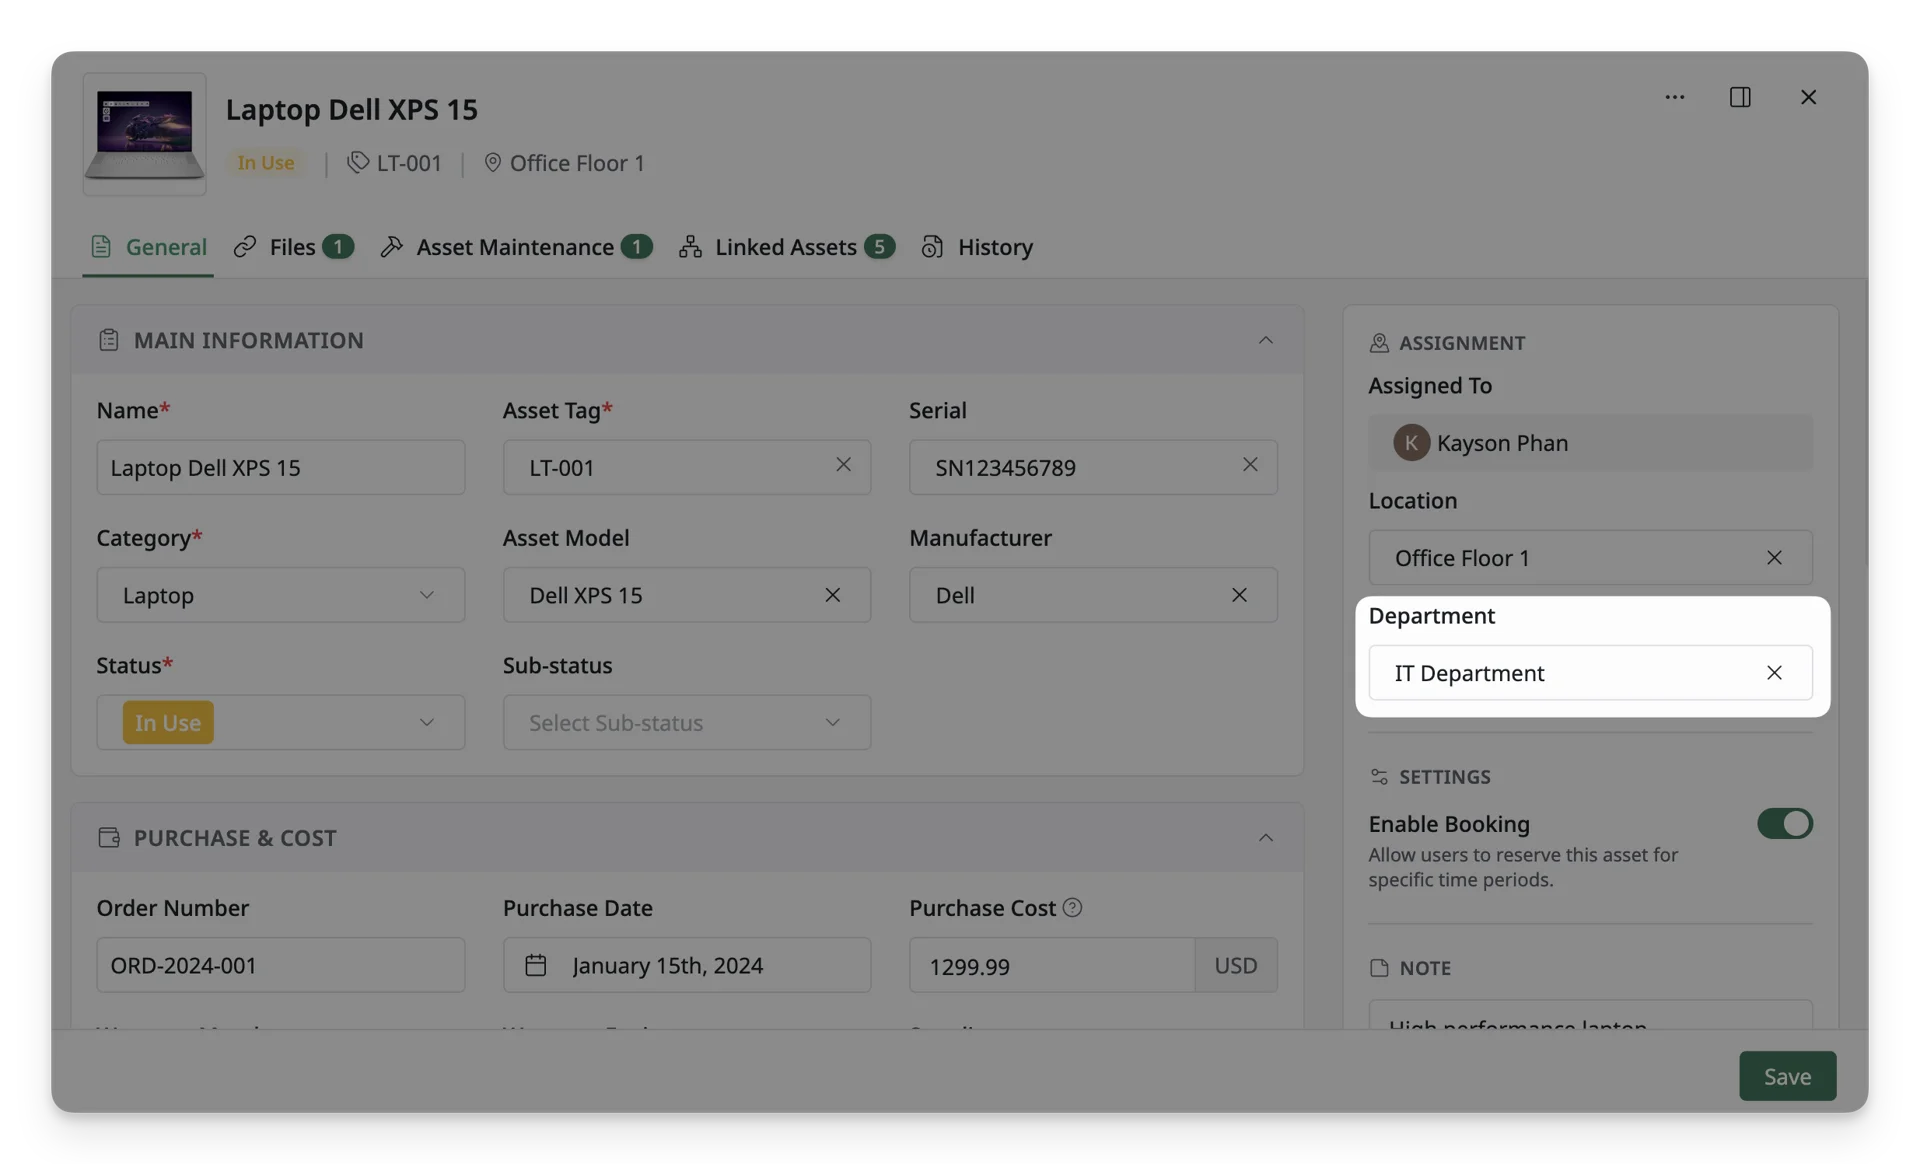Click the Order Number input field
This screenshot has width=1920, height=1164.
(280, 965)
